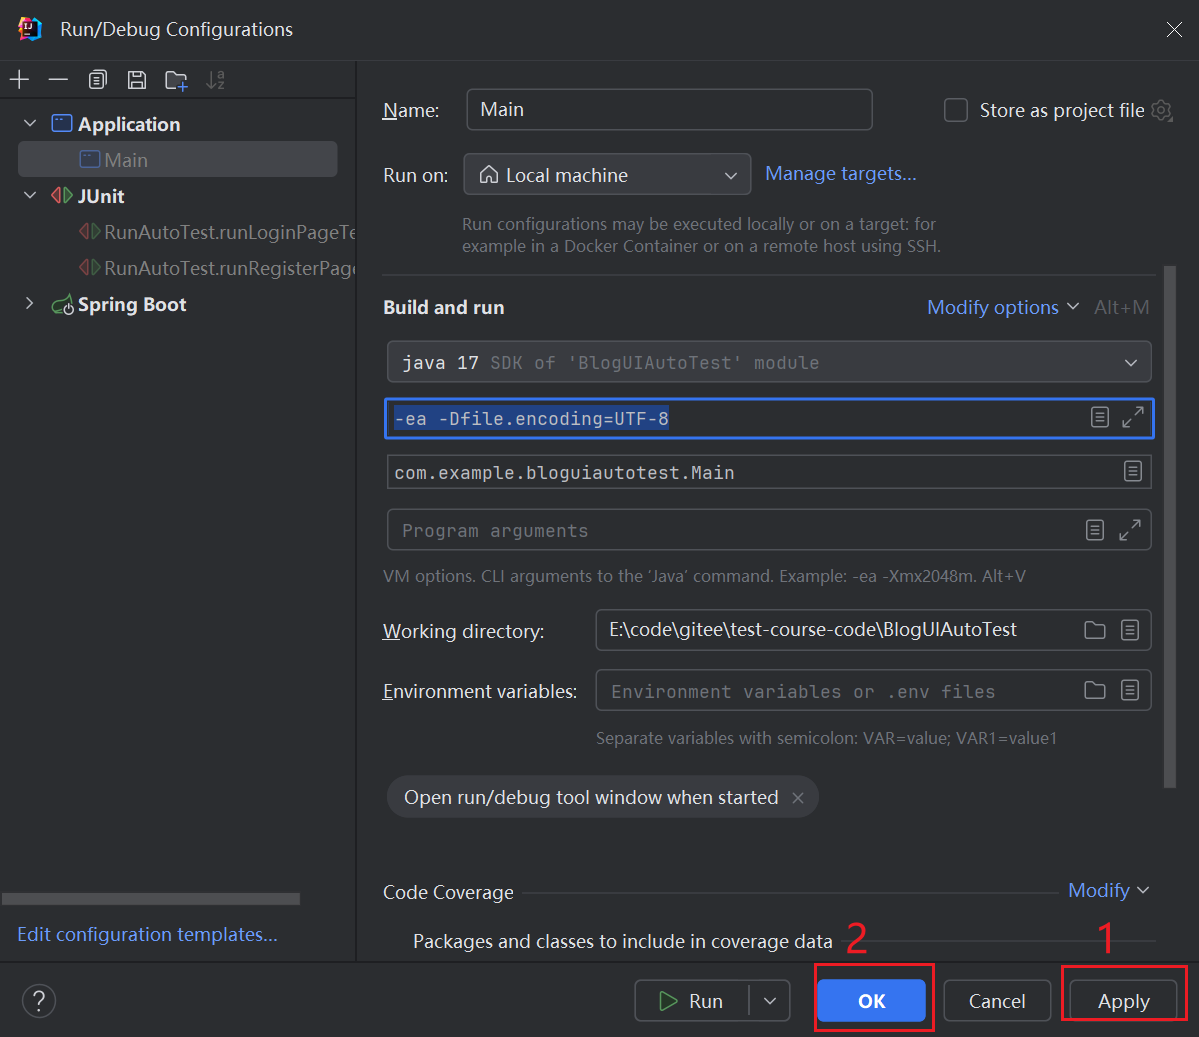This screenshot has height=1037, width=1199.
Task: Click the vertical scrollbar of settings panel
Action: (x=1169, y=526)
